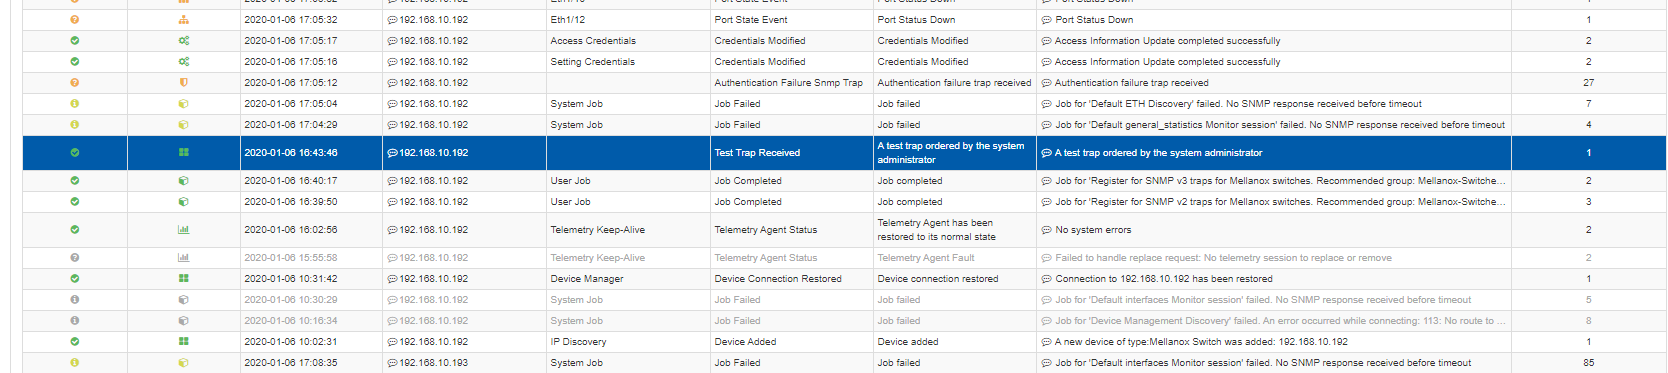Click the green grid icon in highlighted Test Trap row
Viewport: 1668px width, 373px height.
point(183,153)
